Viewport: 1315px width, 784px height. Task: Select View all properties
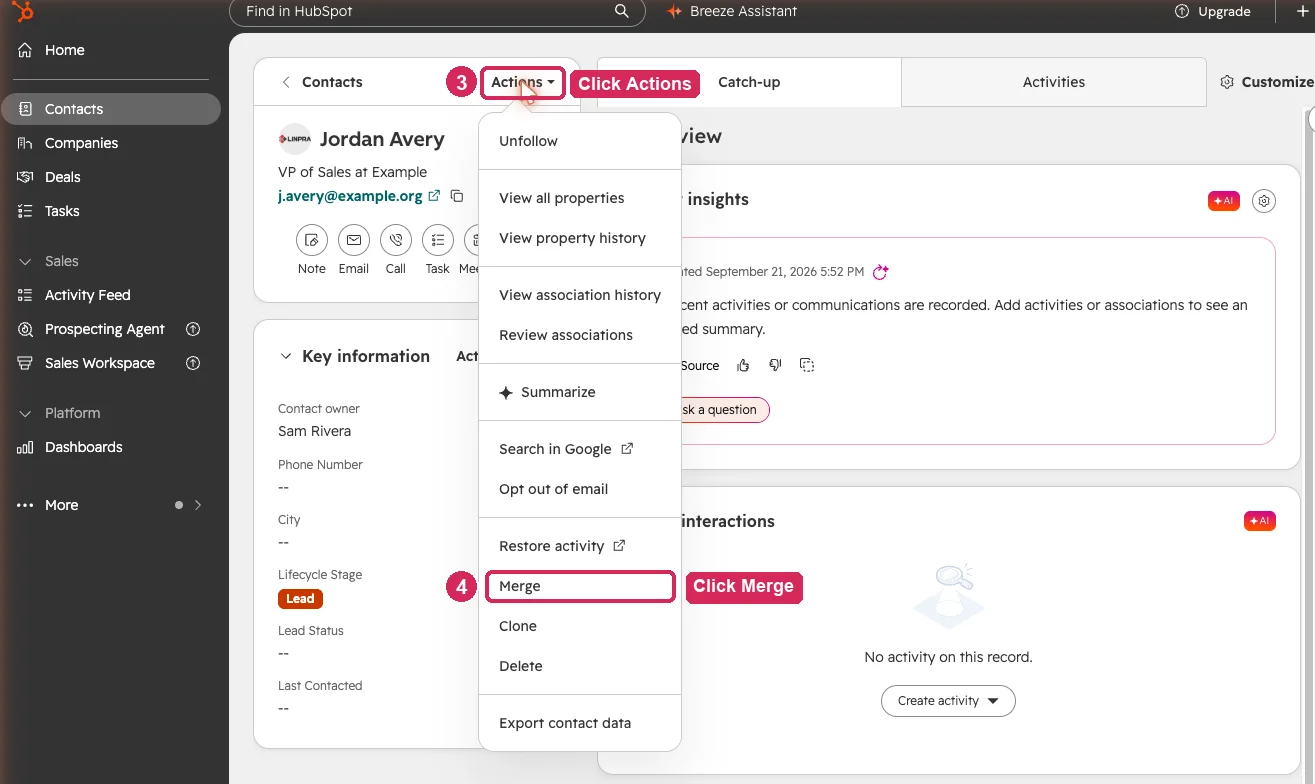coord(580,198)
